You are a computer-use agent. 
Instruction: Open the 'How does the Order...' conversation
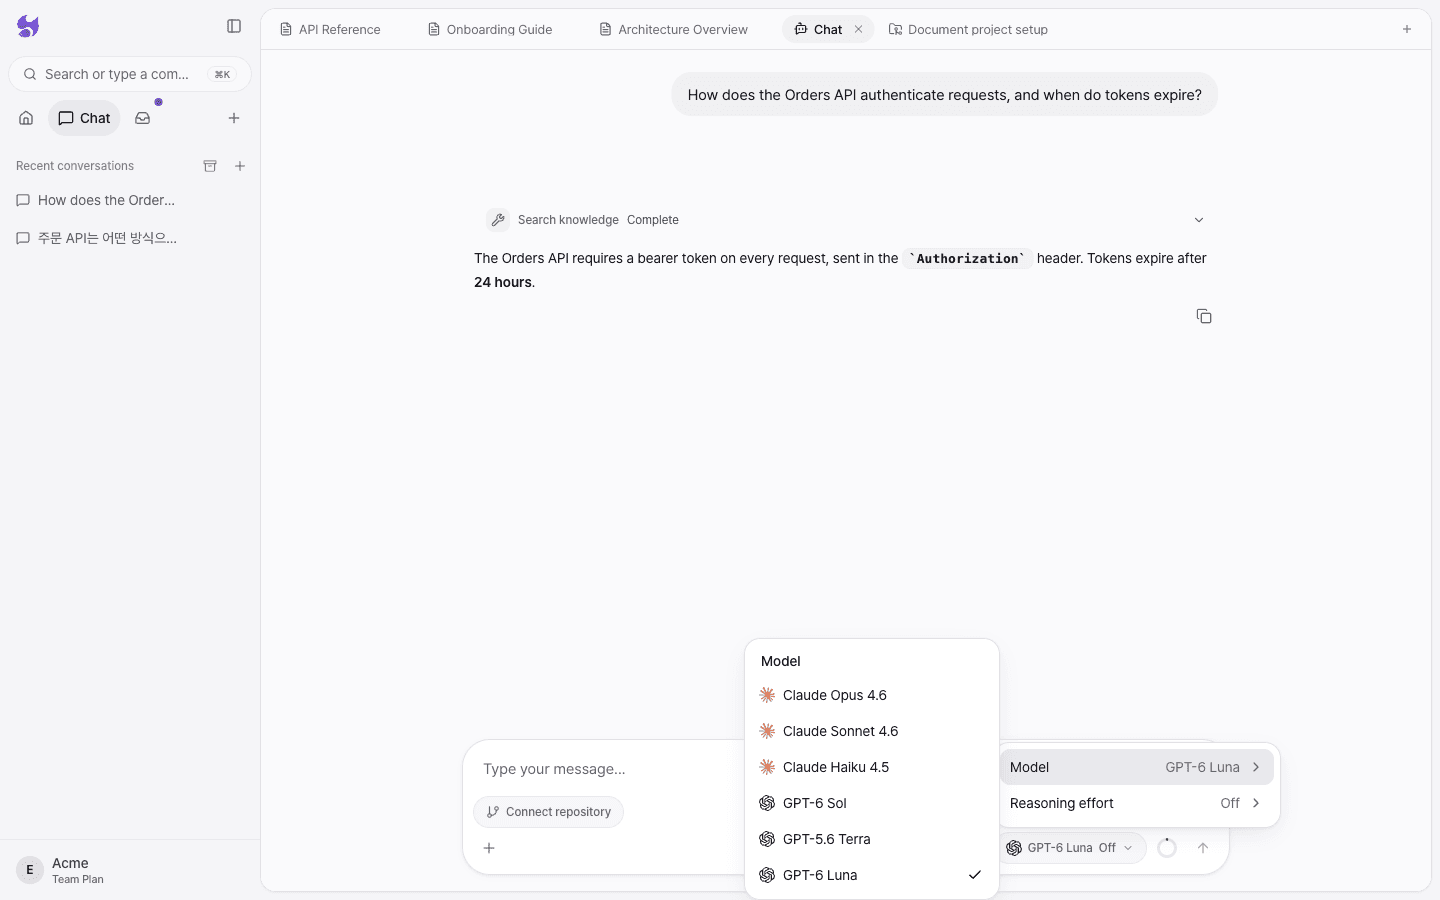point(128,200)
